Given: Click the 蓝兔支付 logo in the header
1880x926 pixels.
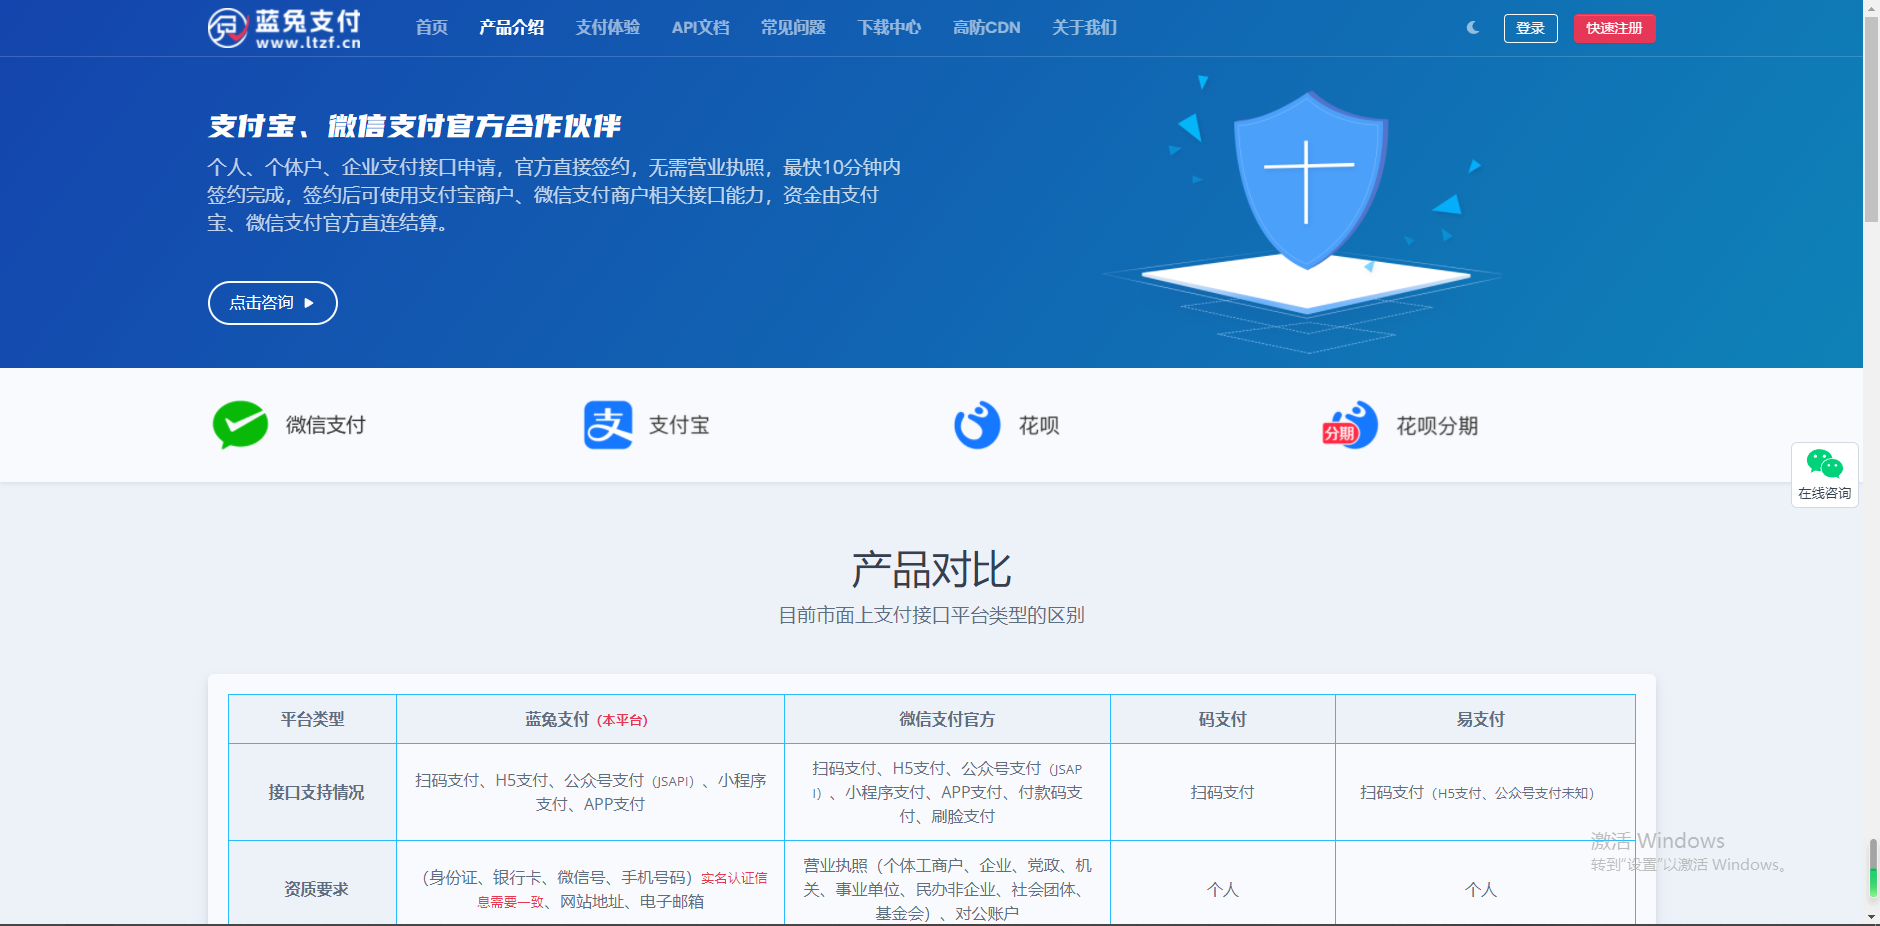Looking at the screenshot, I should tap(284, 28).
